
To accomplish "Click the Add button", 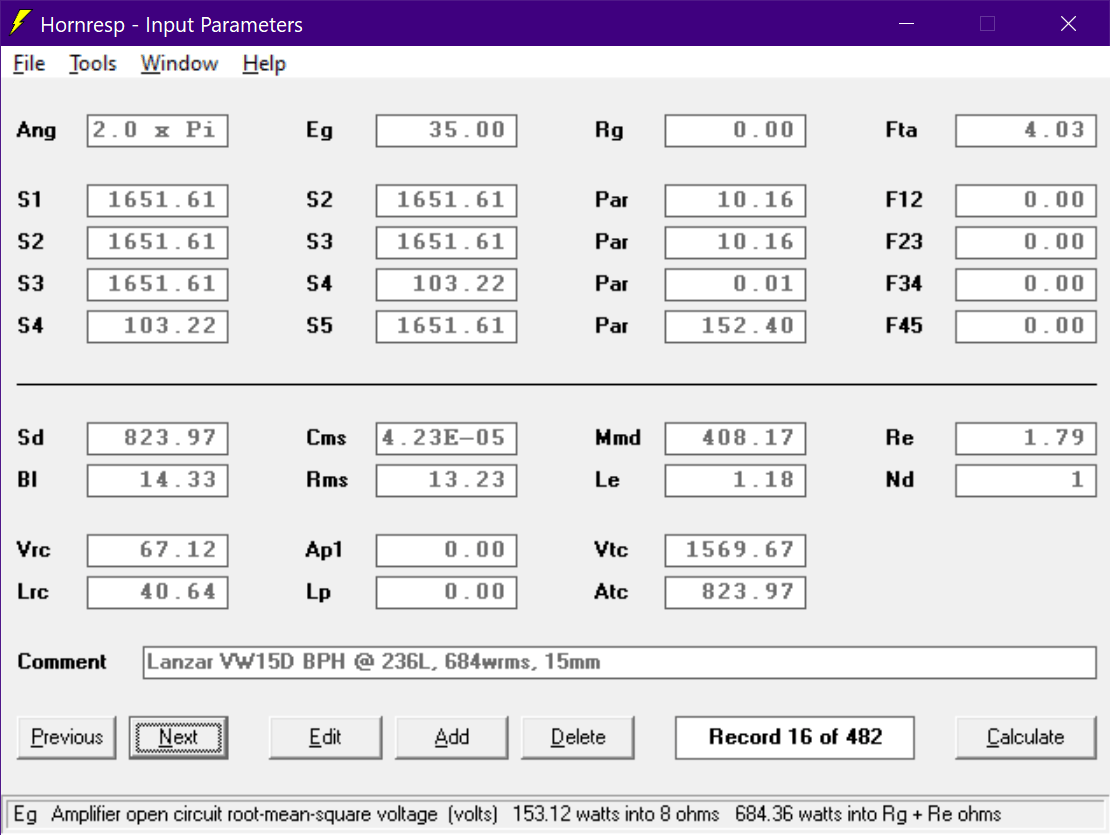I will 452,737.
